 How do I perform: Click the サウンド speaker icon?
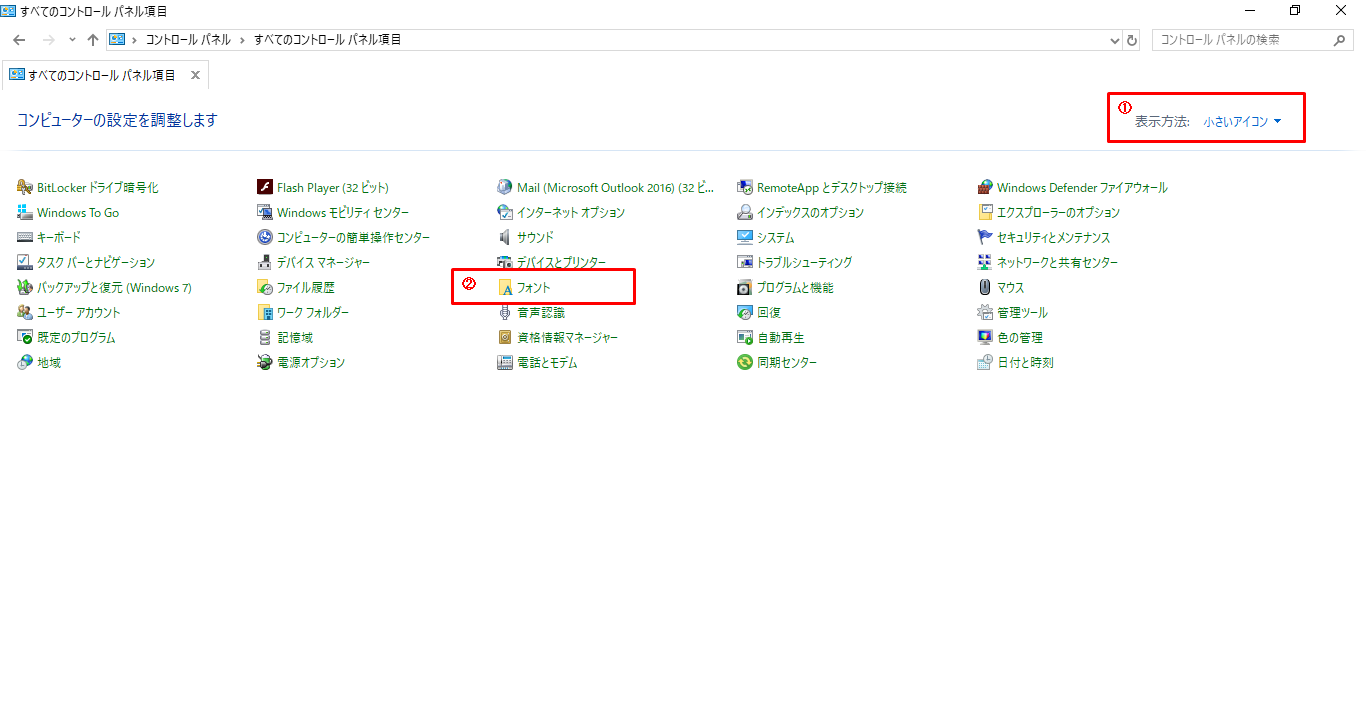point(505,238)
